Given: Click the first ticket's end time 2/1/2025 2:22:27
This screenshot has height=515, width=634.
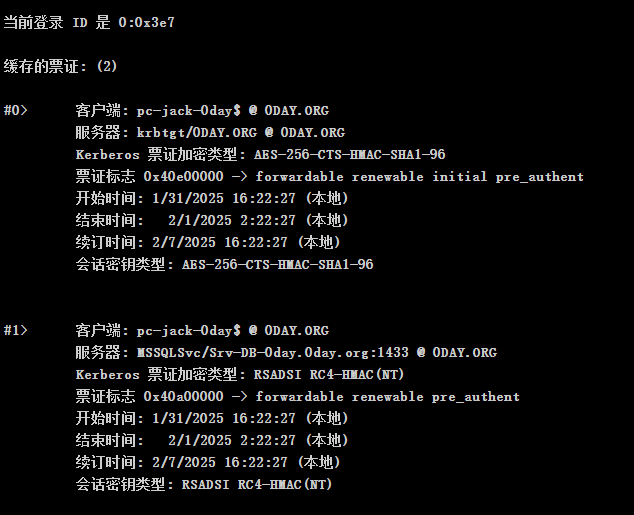Looking at the screenshot, I should tap(232, 220).
